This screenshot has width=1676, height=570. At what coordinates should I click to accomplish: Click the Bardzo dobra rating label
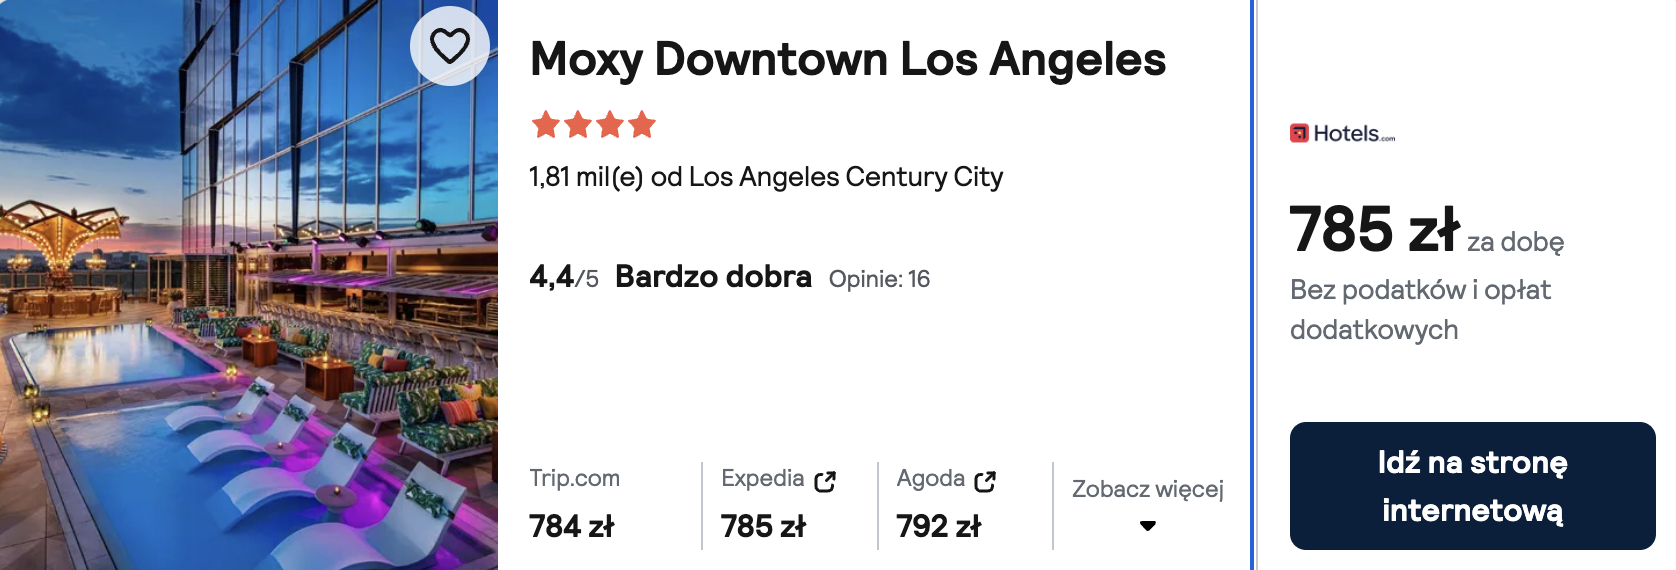coord(713,276)
